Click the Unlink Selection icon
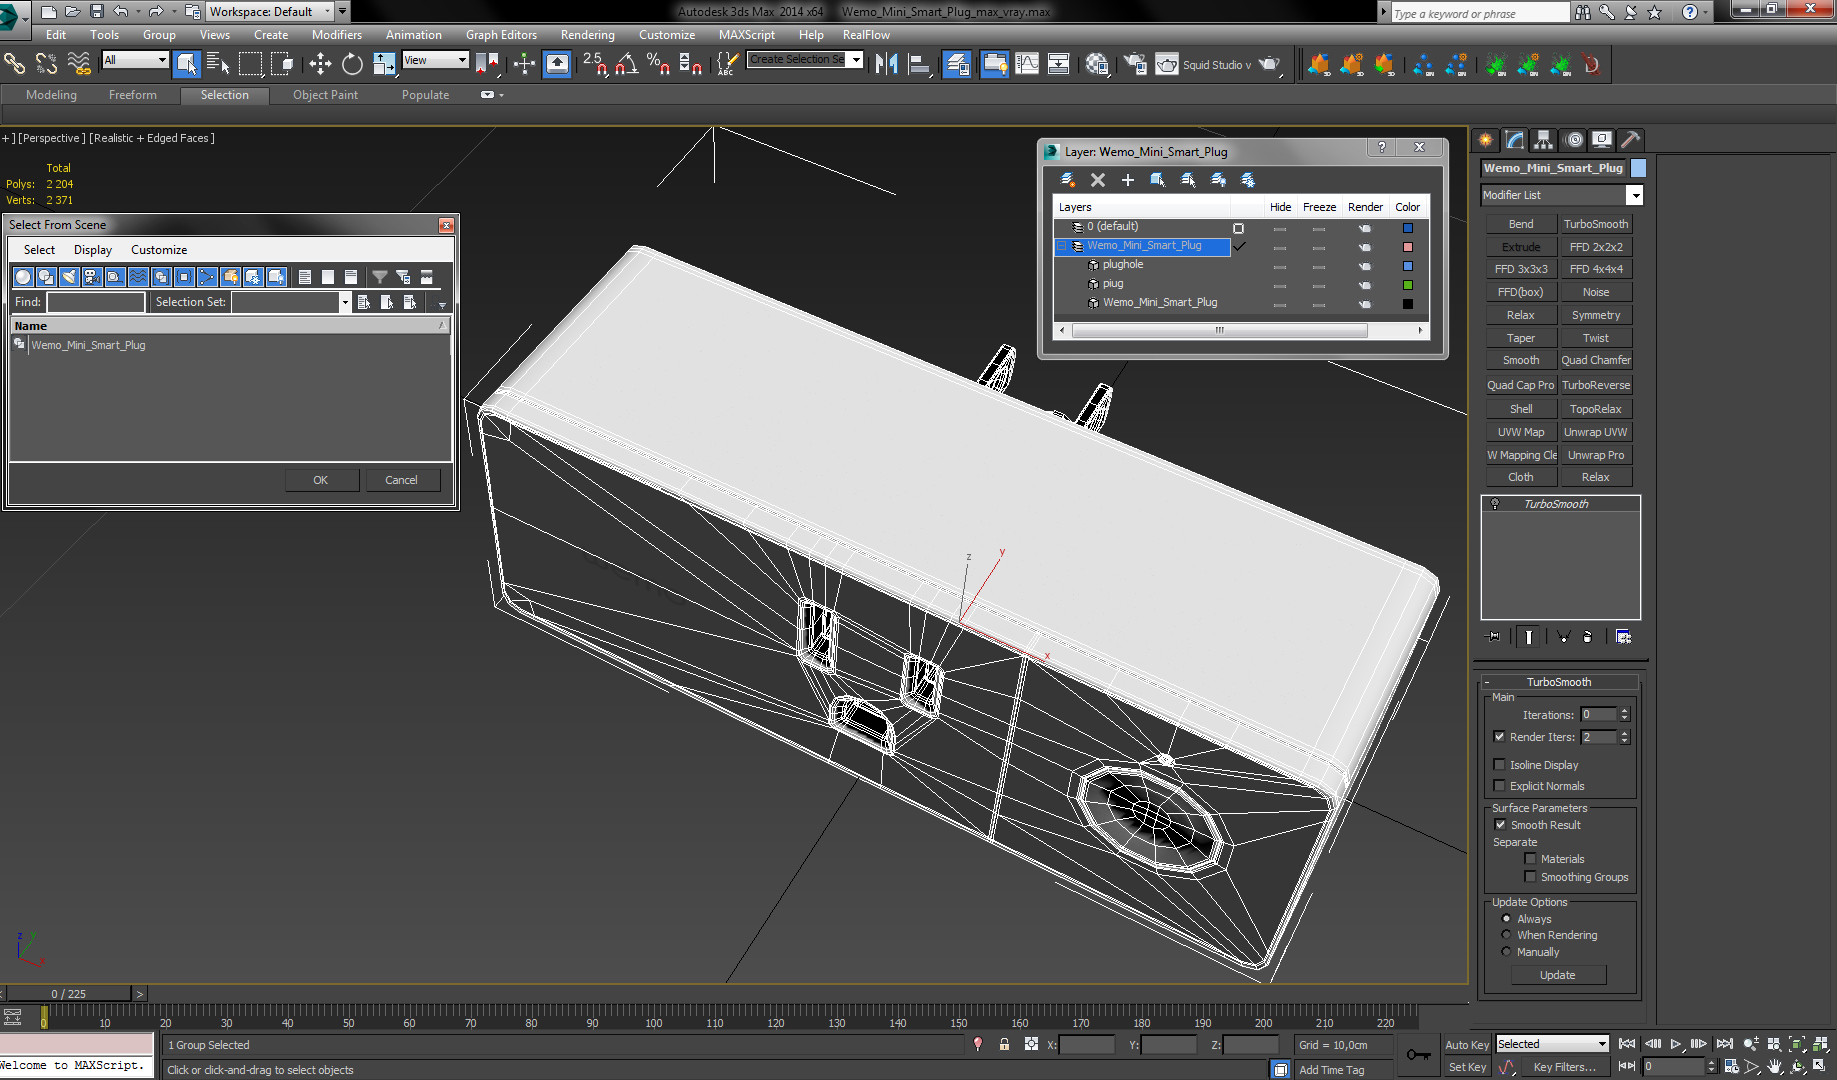Viewport: 1837px width, 1080px height. [x=46, y=64]
